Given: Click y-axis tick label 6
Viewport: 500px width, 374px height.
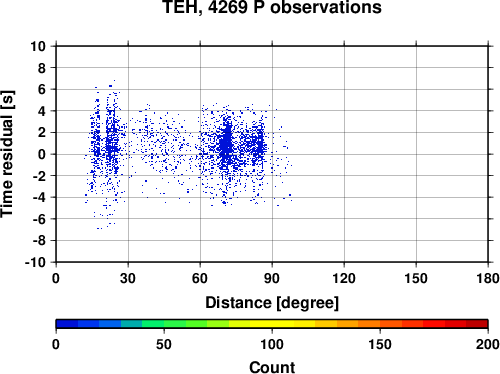Looking at the screenshot, I should 42,89.
